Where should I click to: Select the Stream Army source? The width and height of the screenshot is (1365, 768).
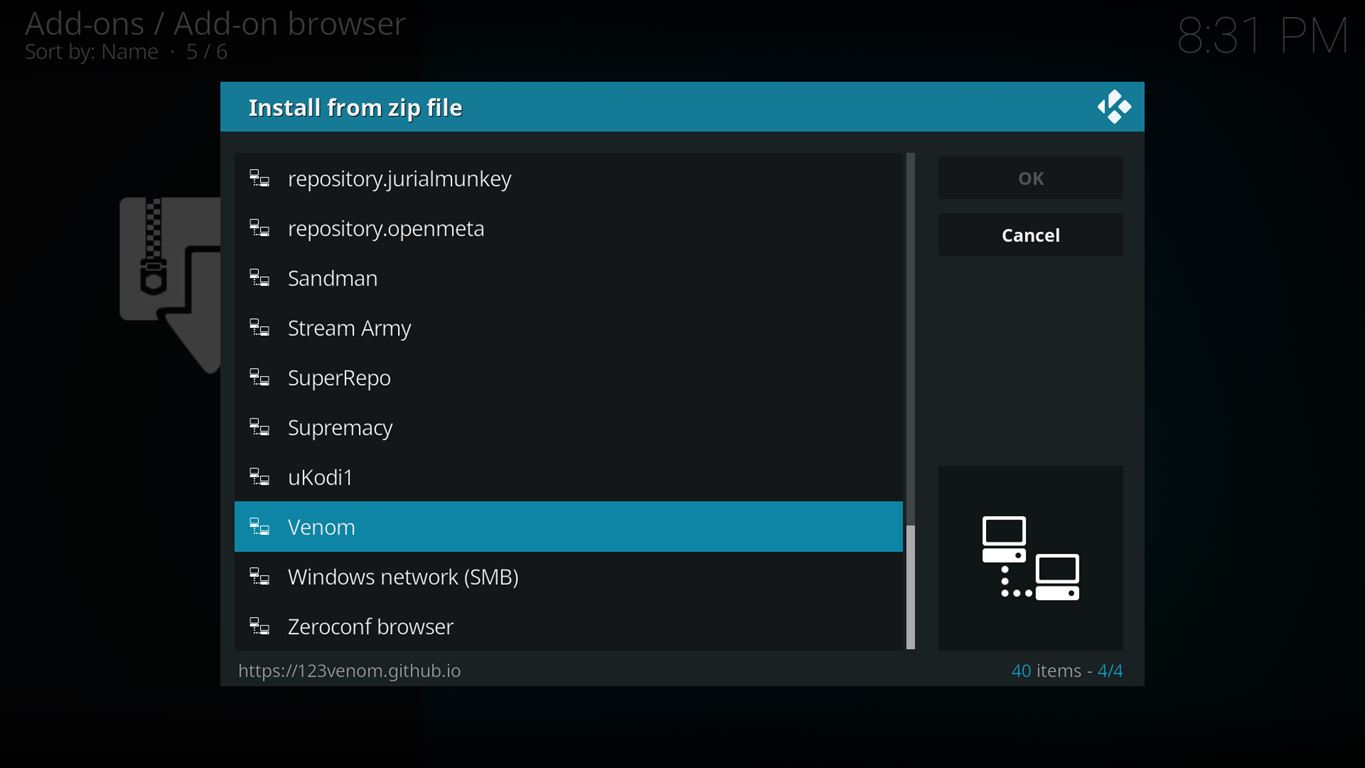[349, 328]
